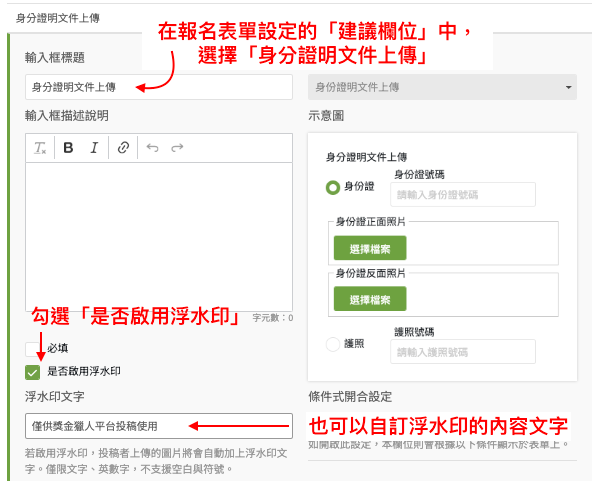The image size is (593, 481).
Task: Click the 請輸入身份證號碼 input field
Action: point(463,195)
